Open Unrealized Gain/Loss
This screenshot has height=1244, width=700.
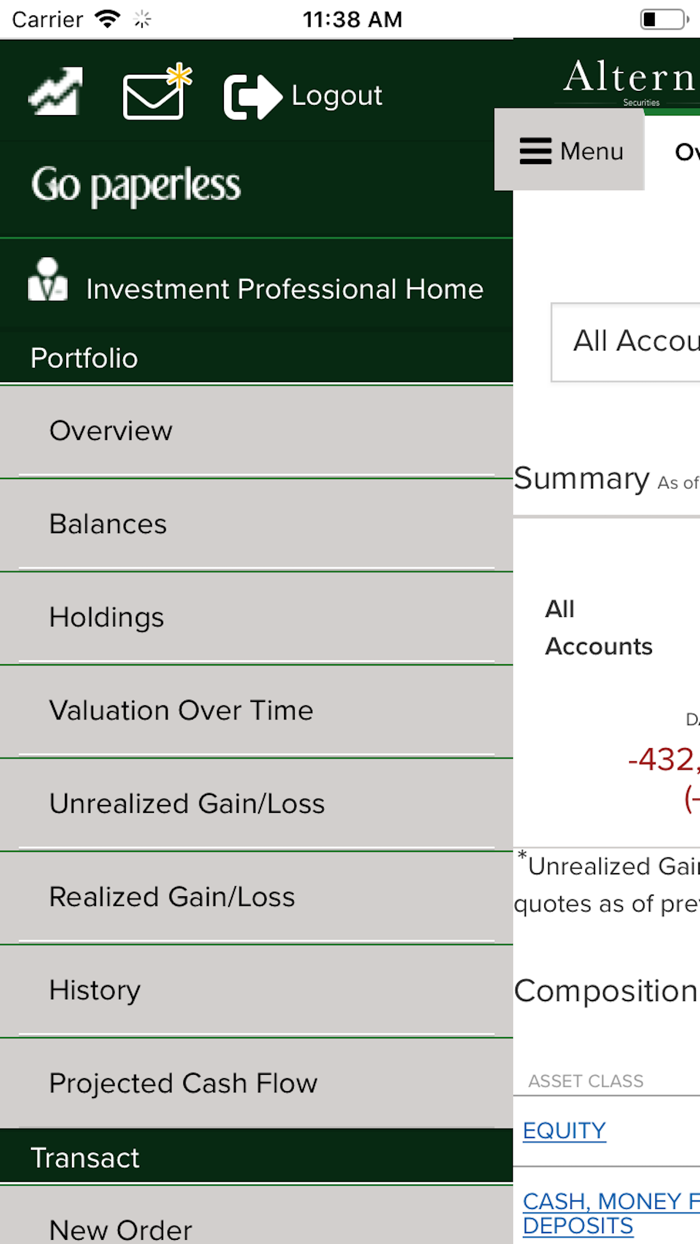click(186, 803)
